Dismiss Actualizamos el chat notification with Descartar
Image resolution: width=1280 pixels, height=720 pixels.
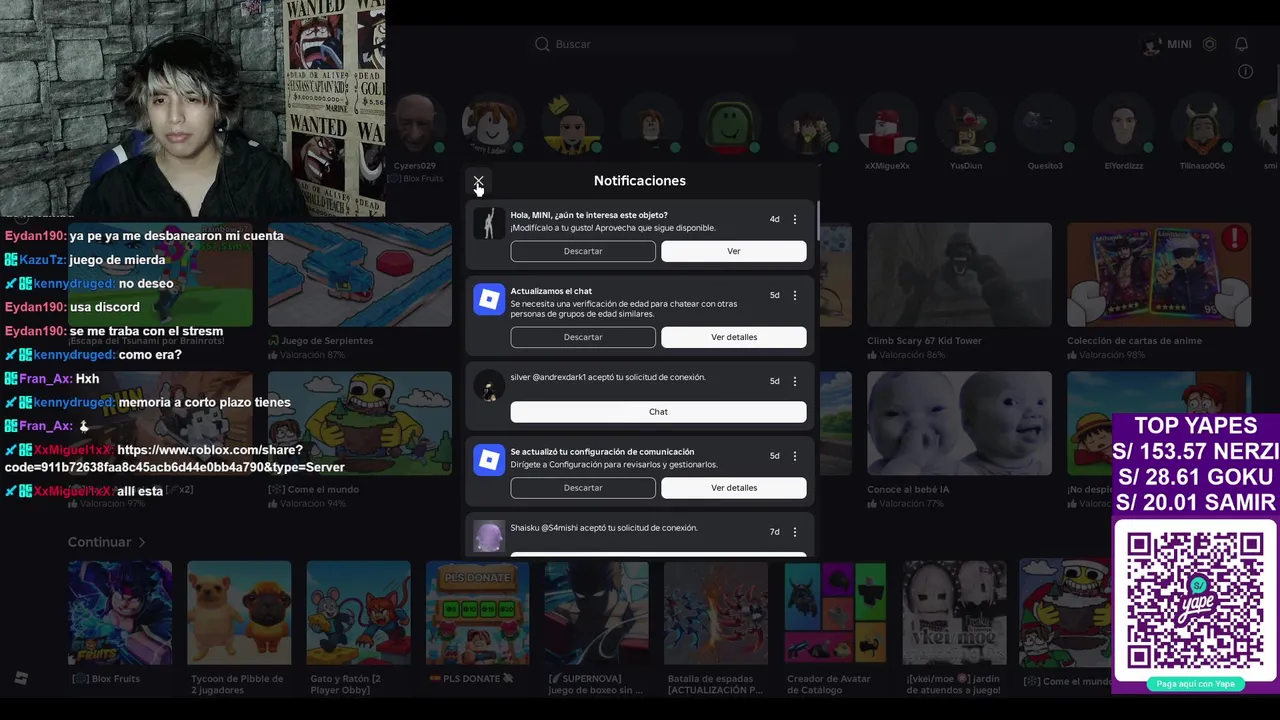(x=583, y=337)
